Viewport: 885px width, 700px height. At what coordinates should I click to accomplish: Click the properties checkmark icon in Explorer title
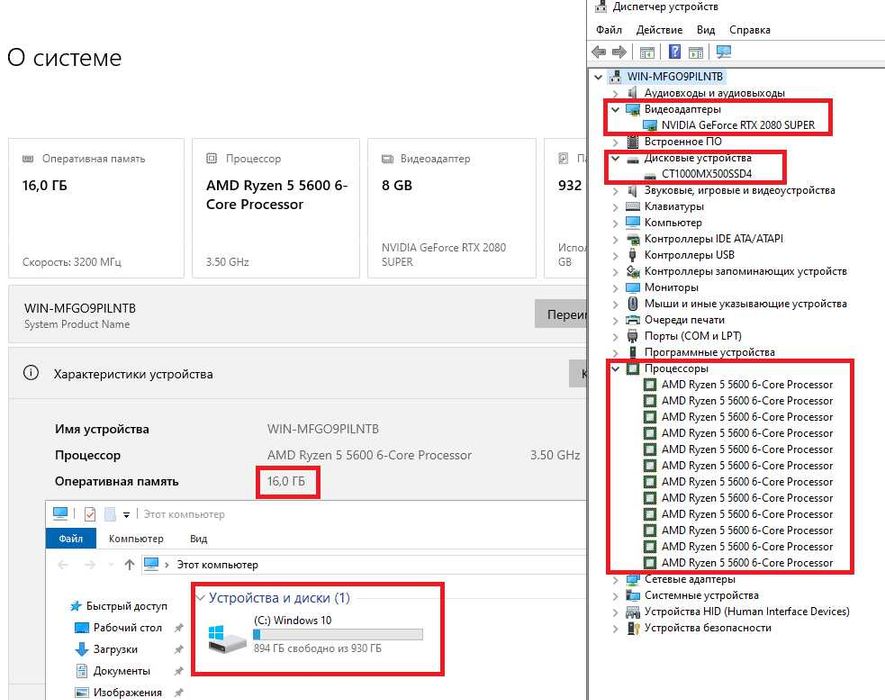[90, 514]
